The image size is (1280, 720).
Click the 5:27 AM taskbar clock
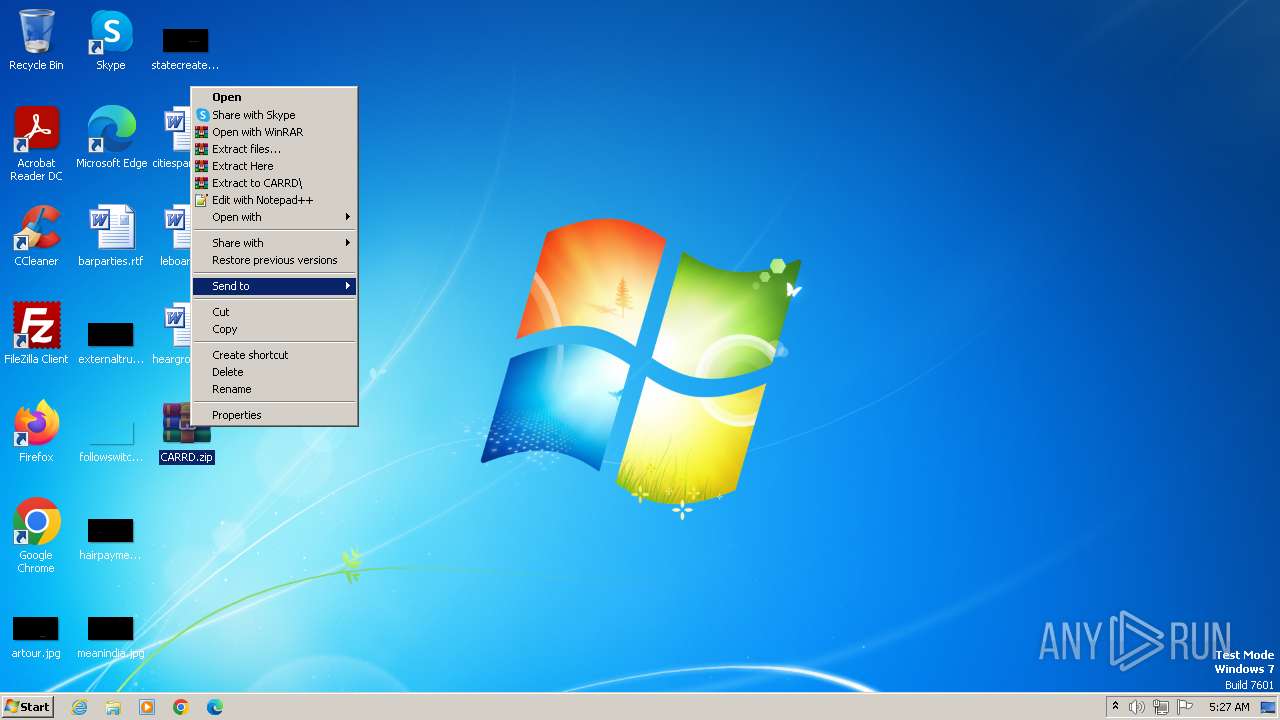click(x=1229, y=707)
